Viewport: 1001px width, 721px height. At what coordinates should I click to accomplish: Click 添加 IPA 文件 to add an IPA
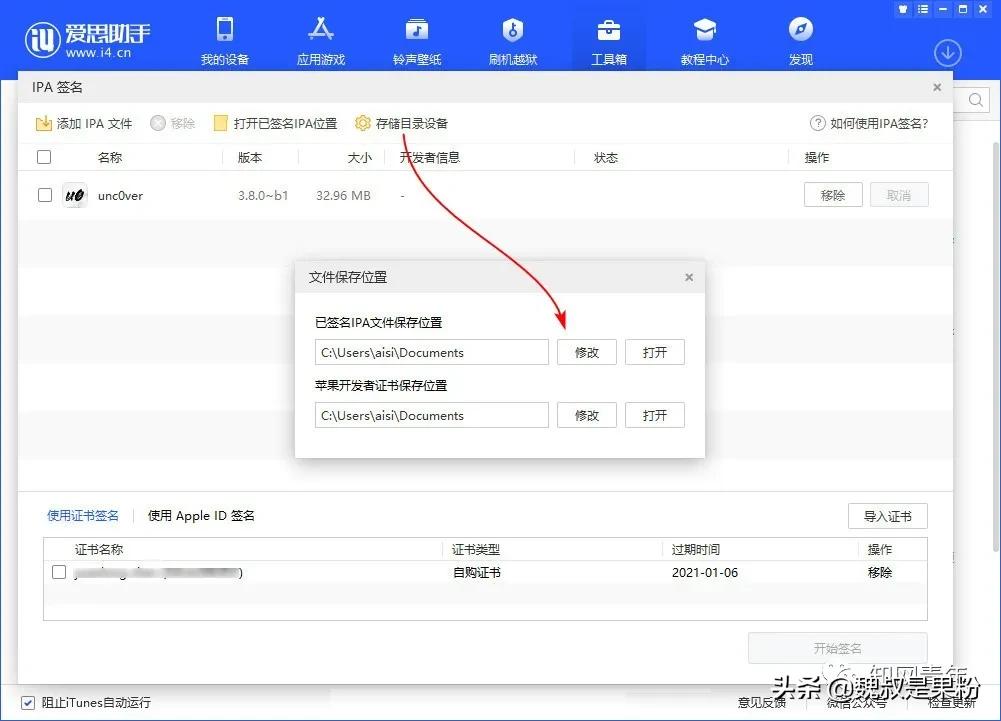click(x=84, y=123)
